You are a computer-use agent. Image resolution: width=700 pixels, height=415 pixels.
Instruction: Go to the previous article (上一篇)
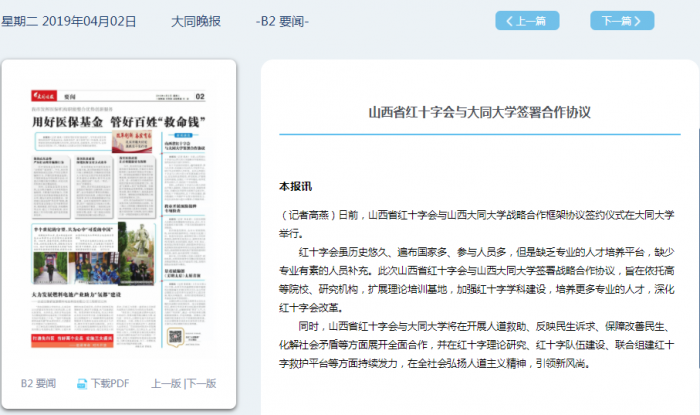527,21
